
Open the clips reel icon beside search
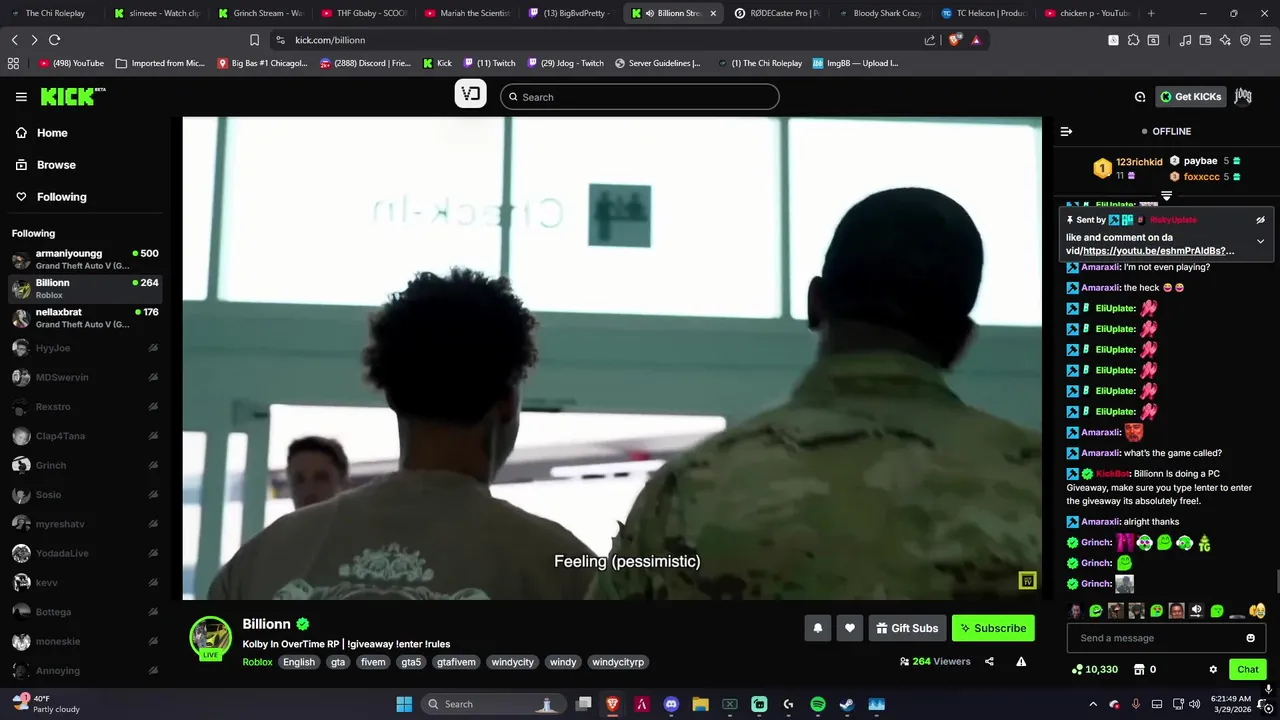click(471, 94)
